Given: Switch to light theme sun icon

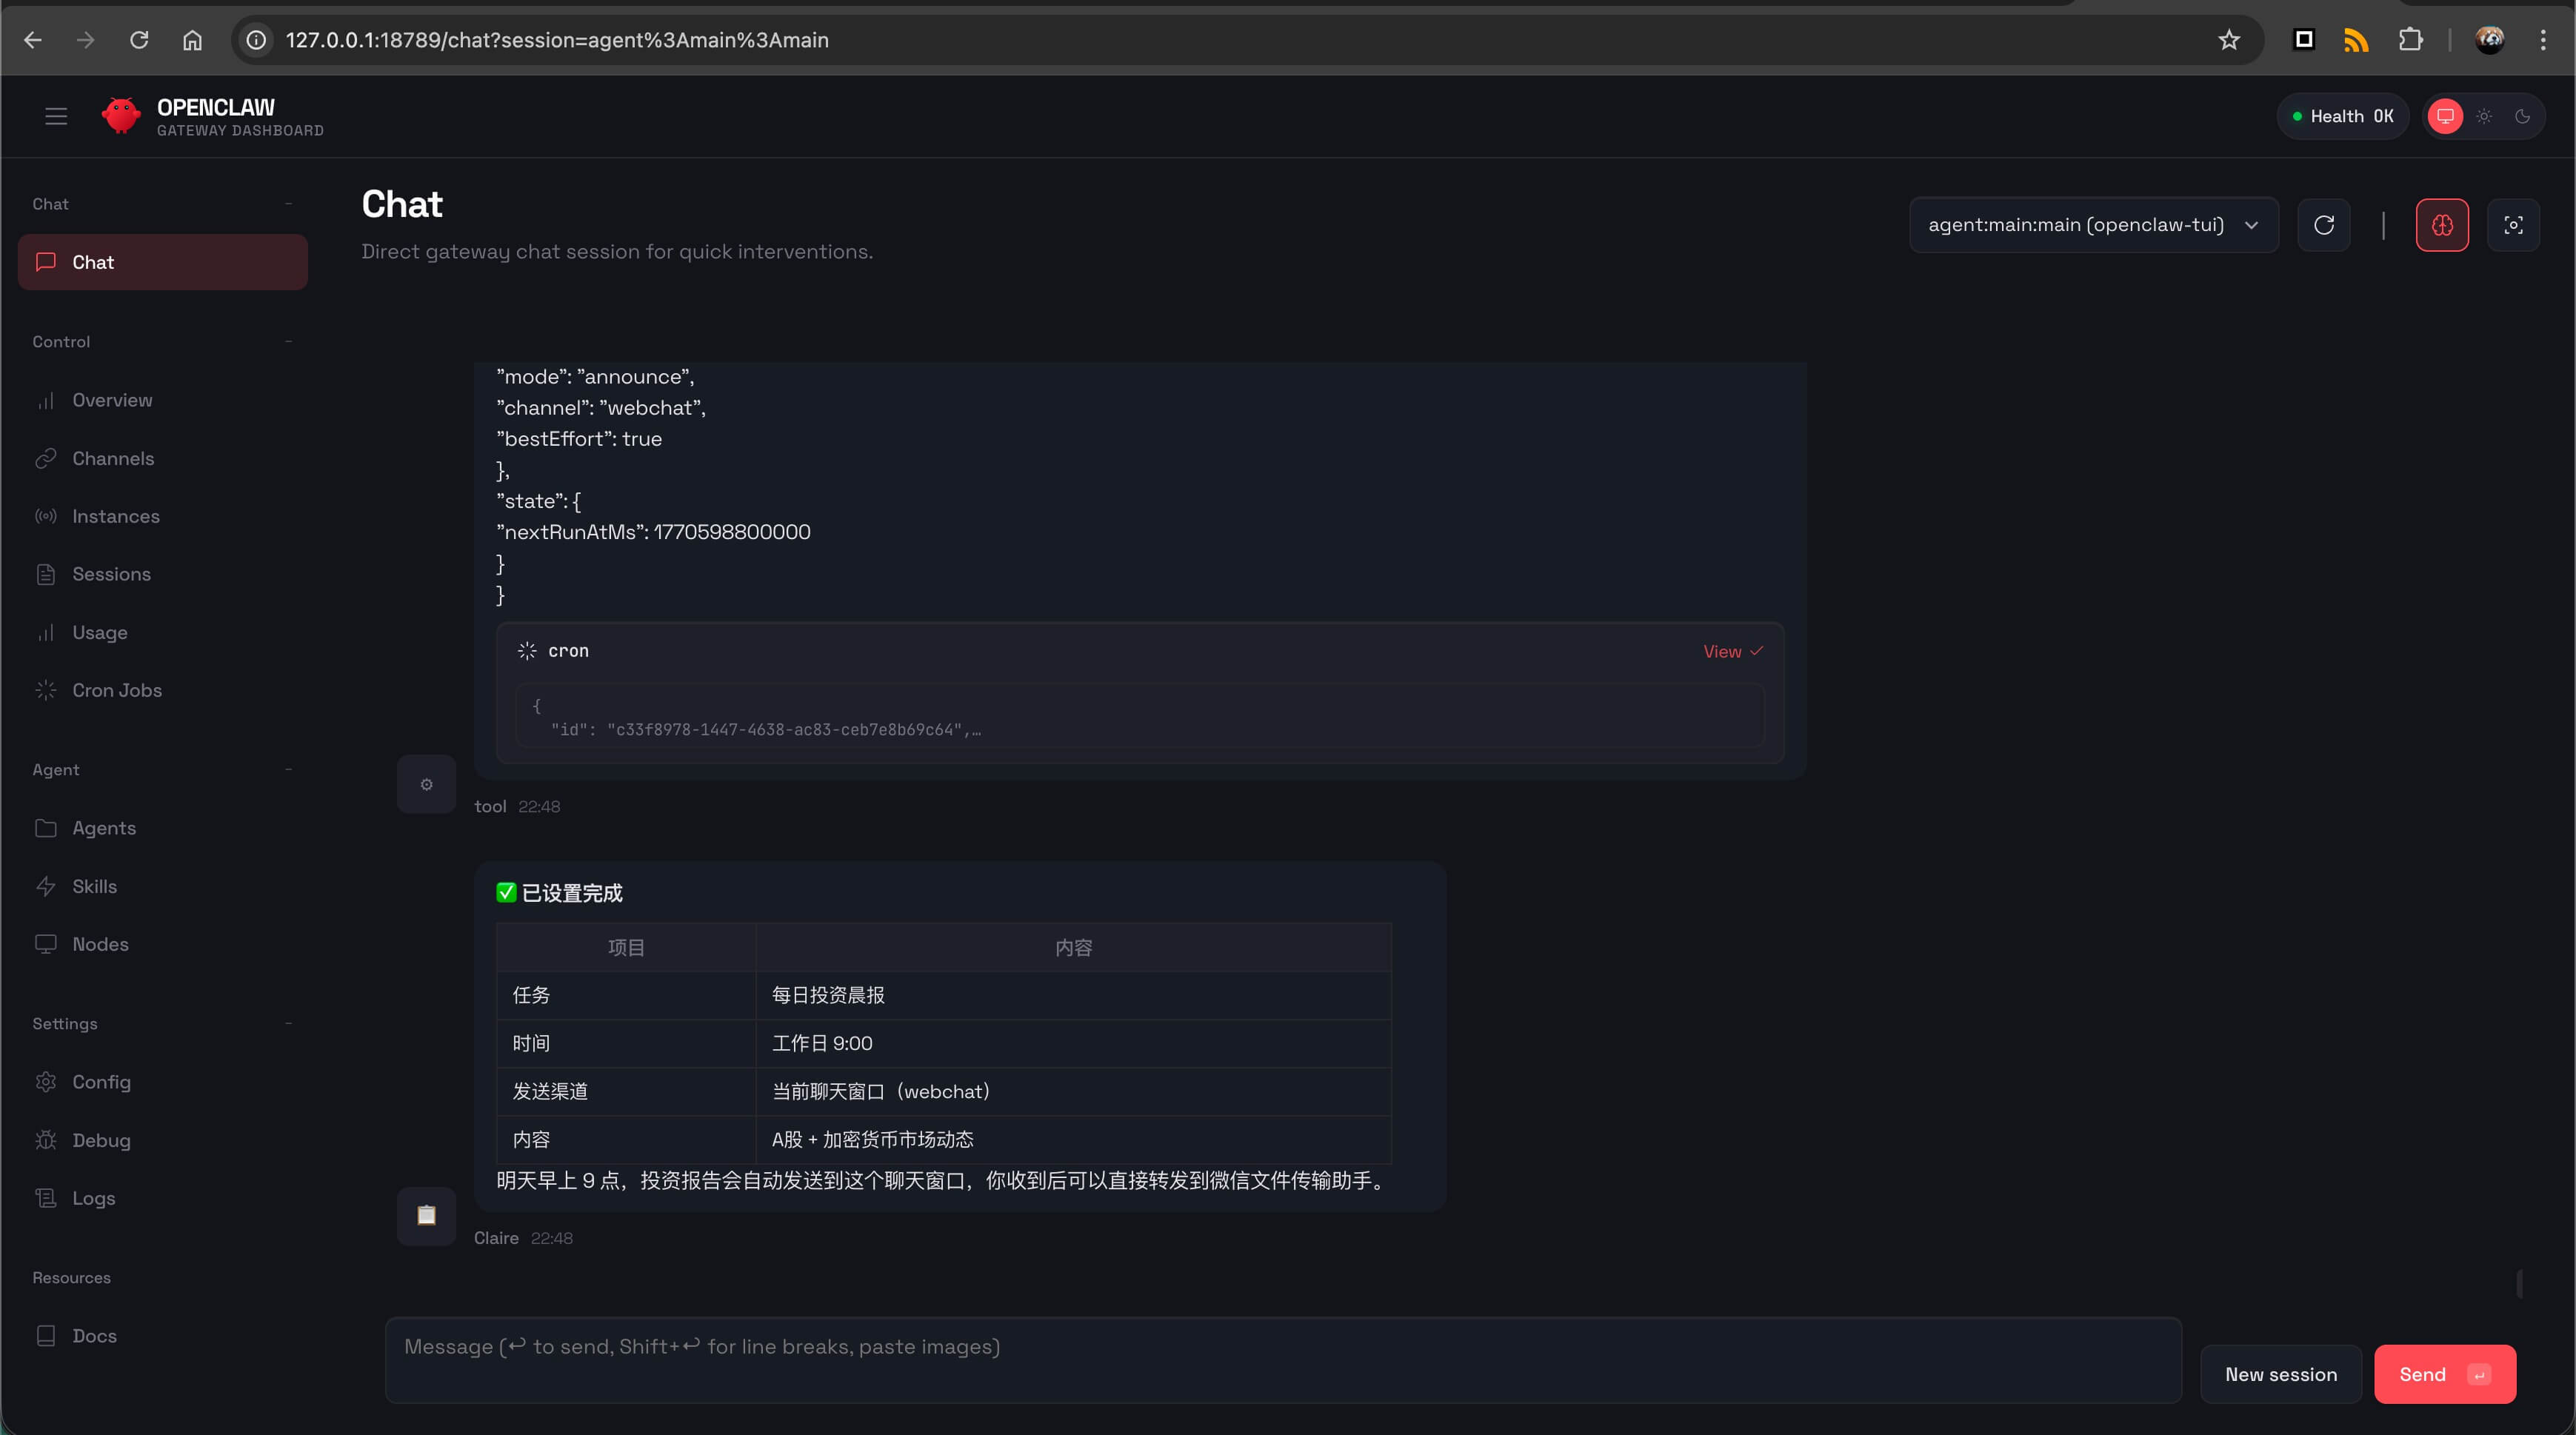Looking at the screenshot, I should coord(2484,116).
